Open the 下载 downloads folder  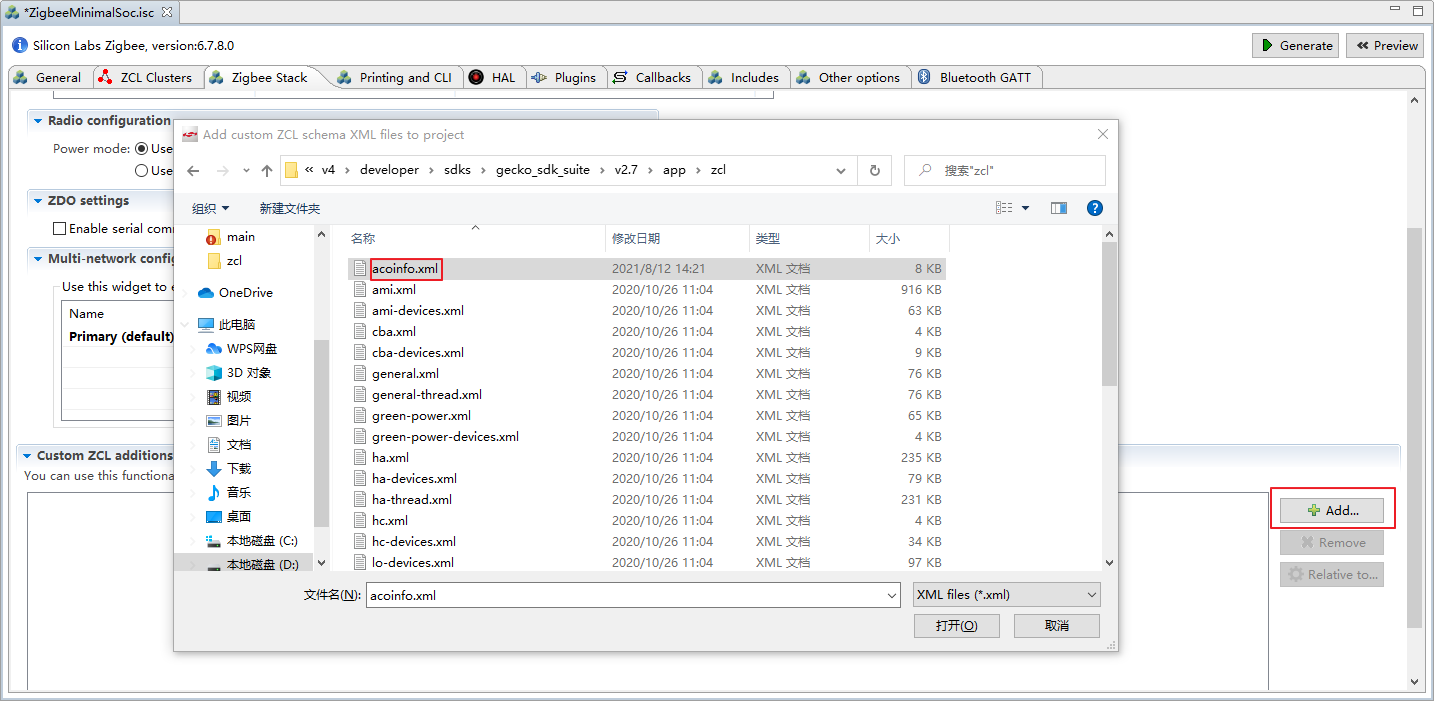pyautogui.click(x=239, y=469)
